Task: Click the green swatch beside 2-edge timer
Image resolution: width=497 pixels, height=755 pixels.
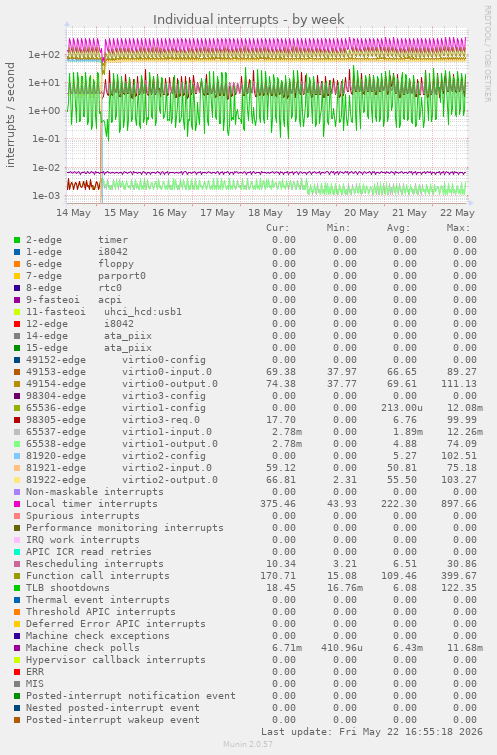Action: coord(17,240)
